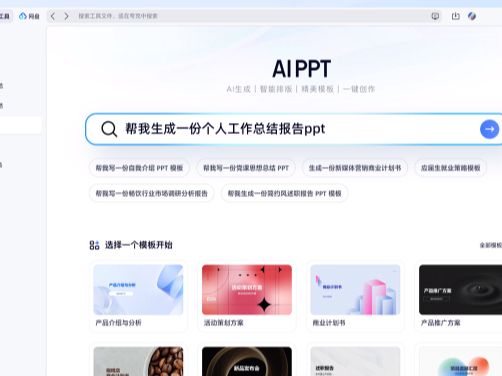Open the 网盘 cloud drive tab
Viewport: 502px width, 376px height.
tap(29, 16)
